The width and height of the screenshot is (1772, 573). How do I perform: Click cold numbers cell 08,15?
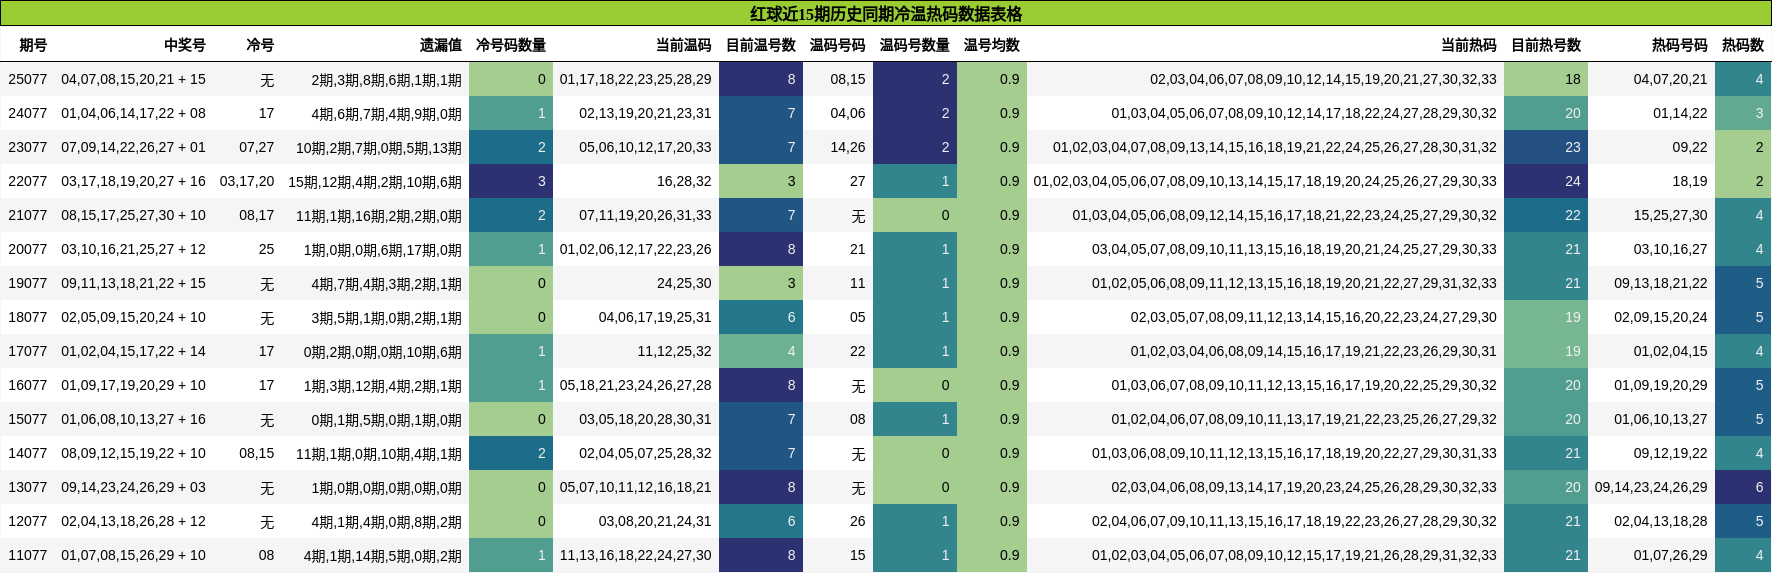coord(257,453)
